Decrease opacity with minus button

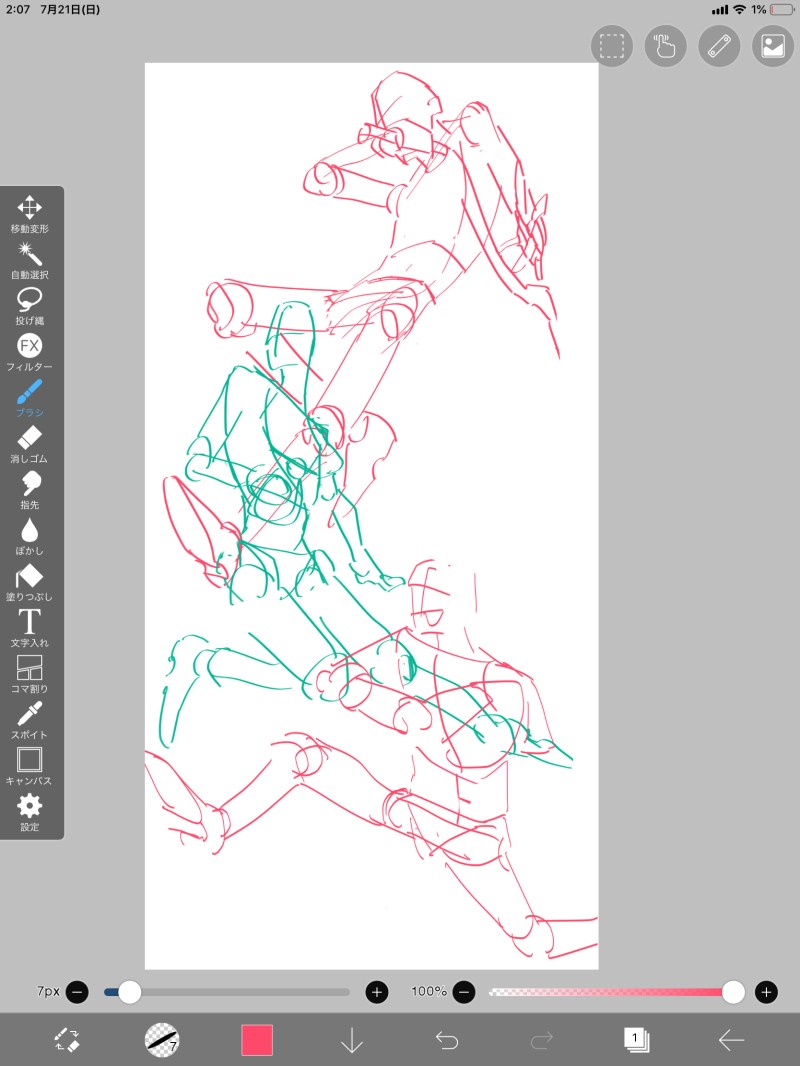click(464, 993)
